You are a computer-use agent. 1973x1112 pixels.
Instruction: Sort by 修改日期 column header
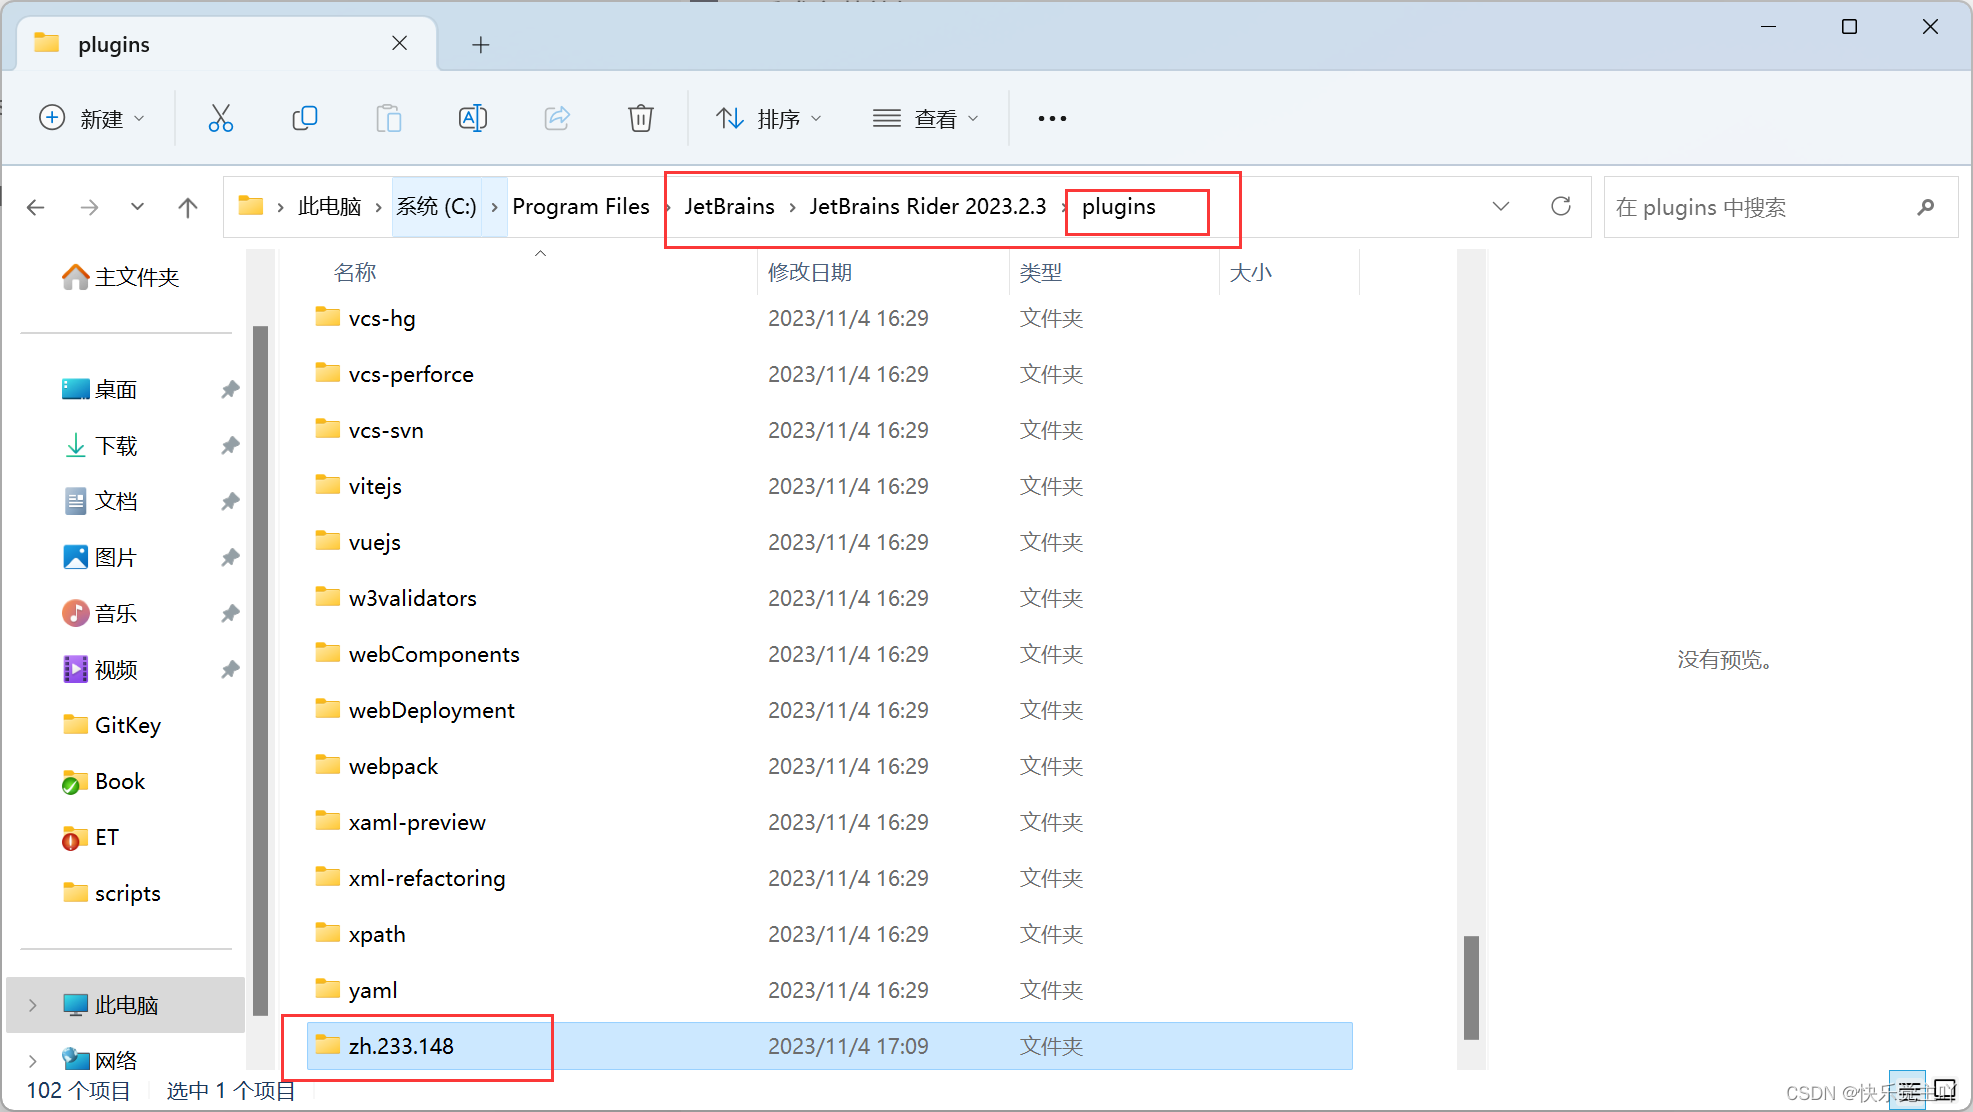[x=810, y=272]
